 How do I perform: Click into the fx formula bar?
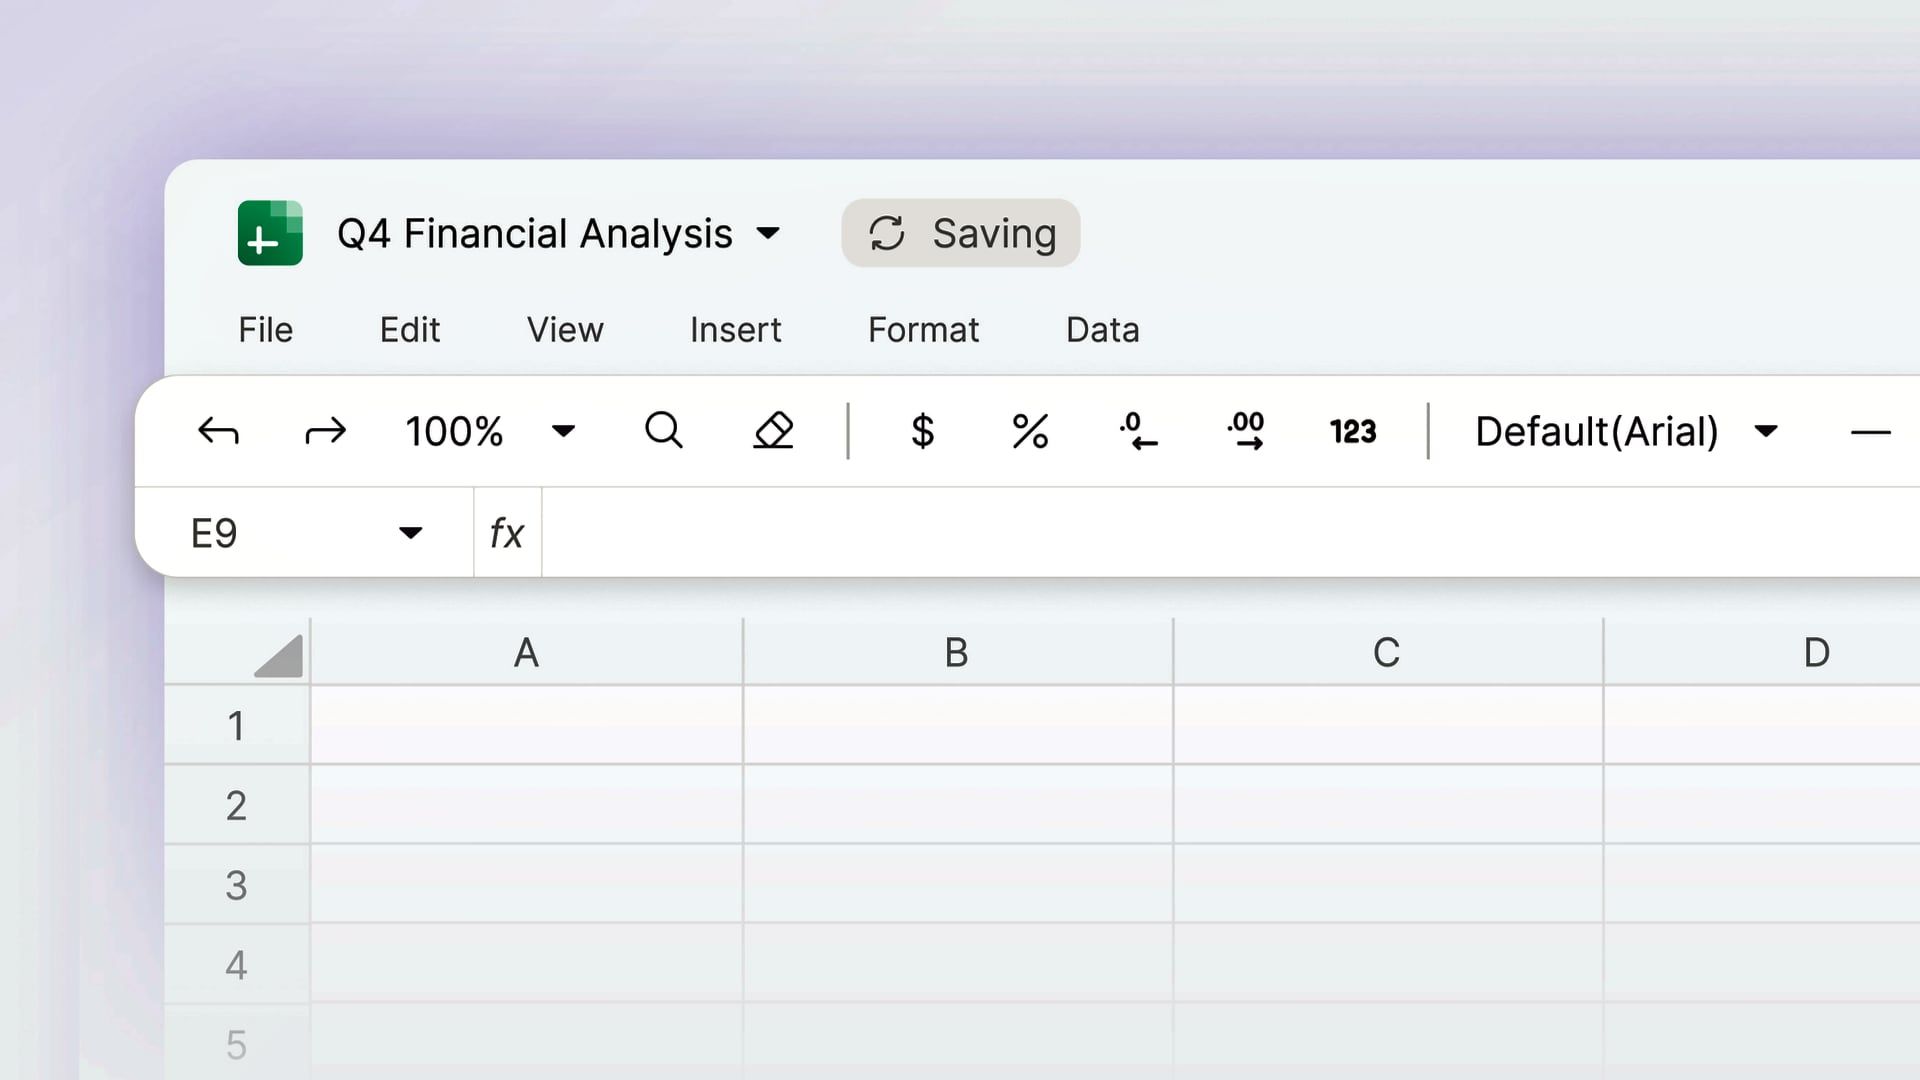click(1200, 533)
